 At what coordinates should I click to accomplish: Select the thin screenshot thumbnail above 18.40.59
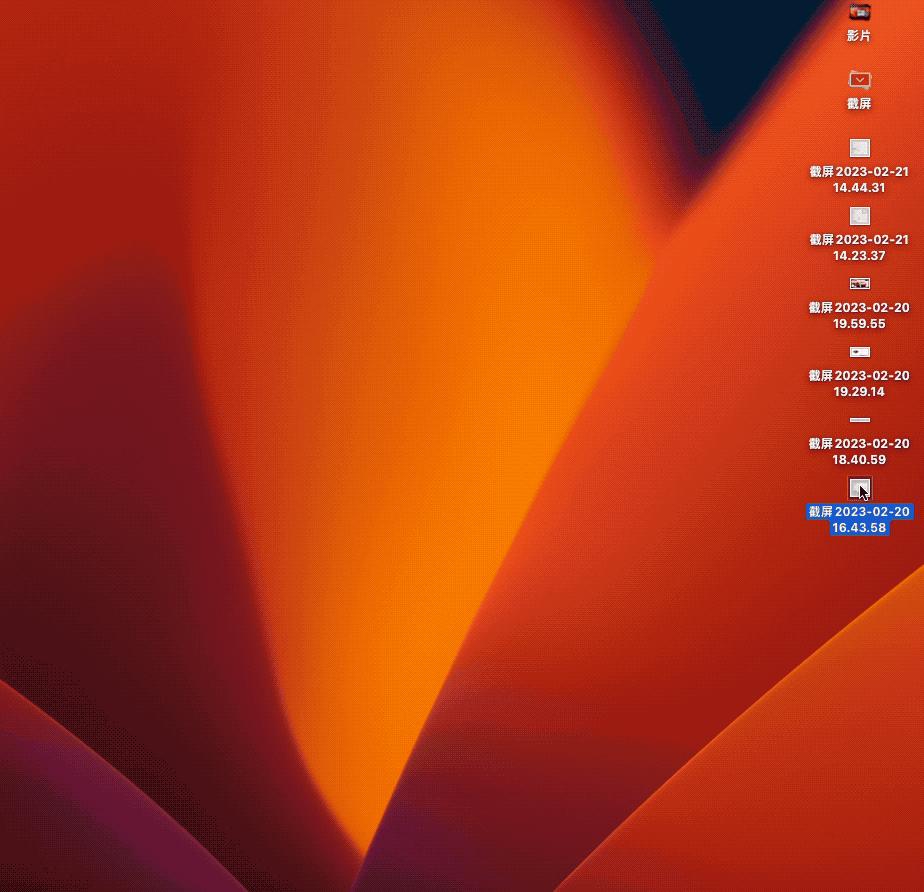(859, 420)
